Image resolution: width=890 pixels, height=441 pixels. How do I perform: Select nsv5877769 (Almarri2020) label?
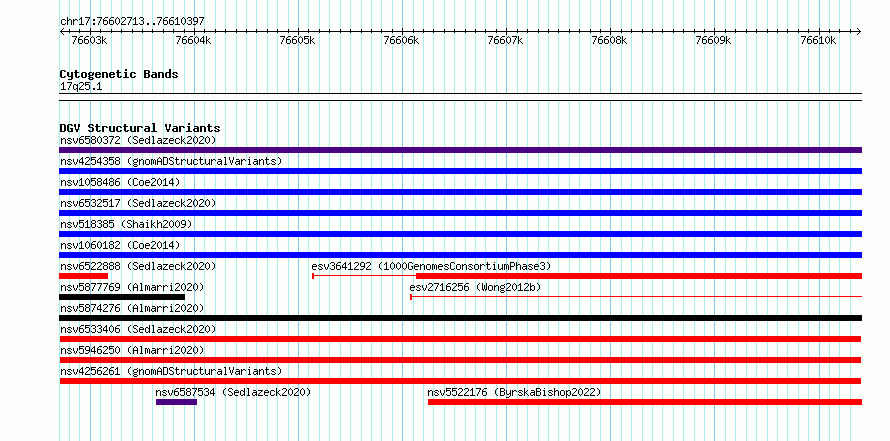click(x=132, y=287)
